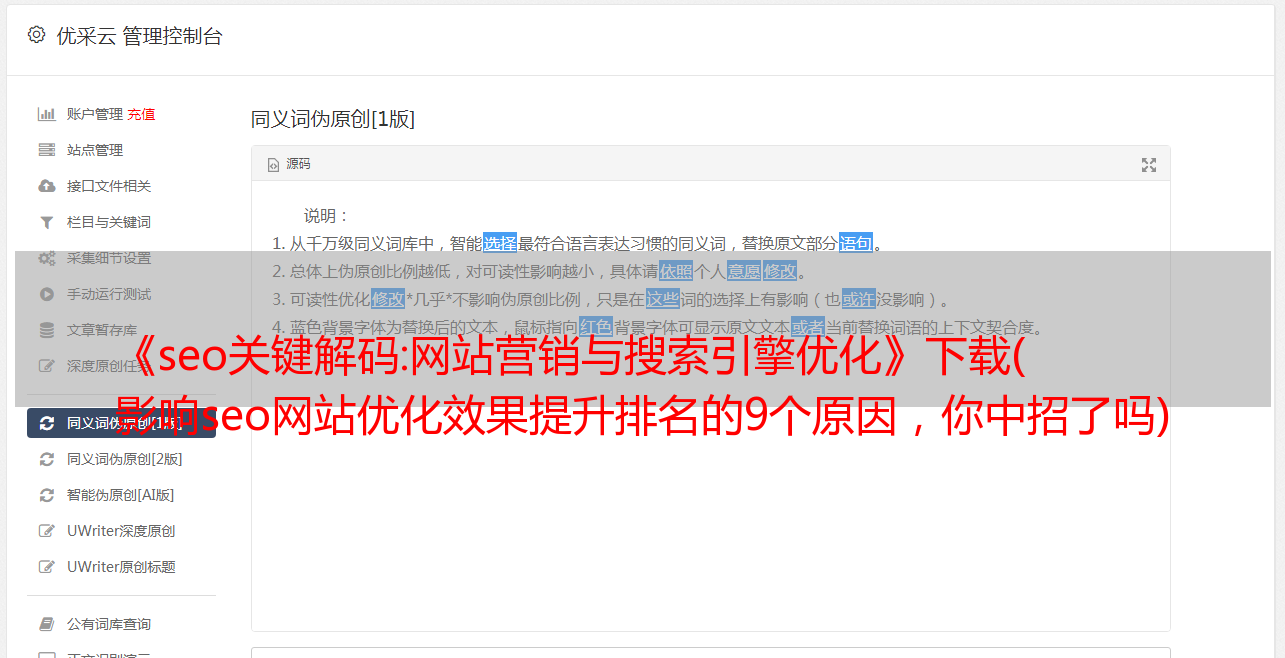This screenshot has height=658, width=1285.
Task: Click the 源码 toolbar button
Action: (x=289, y=164)
